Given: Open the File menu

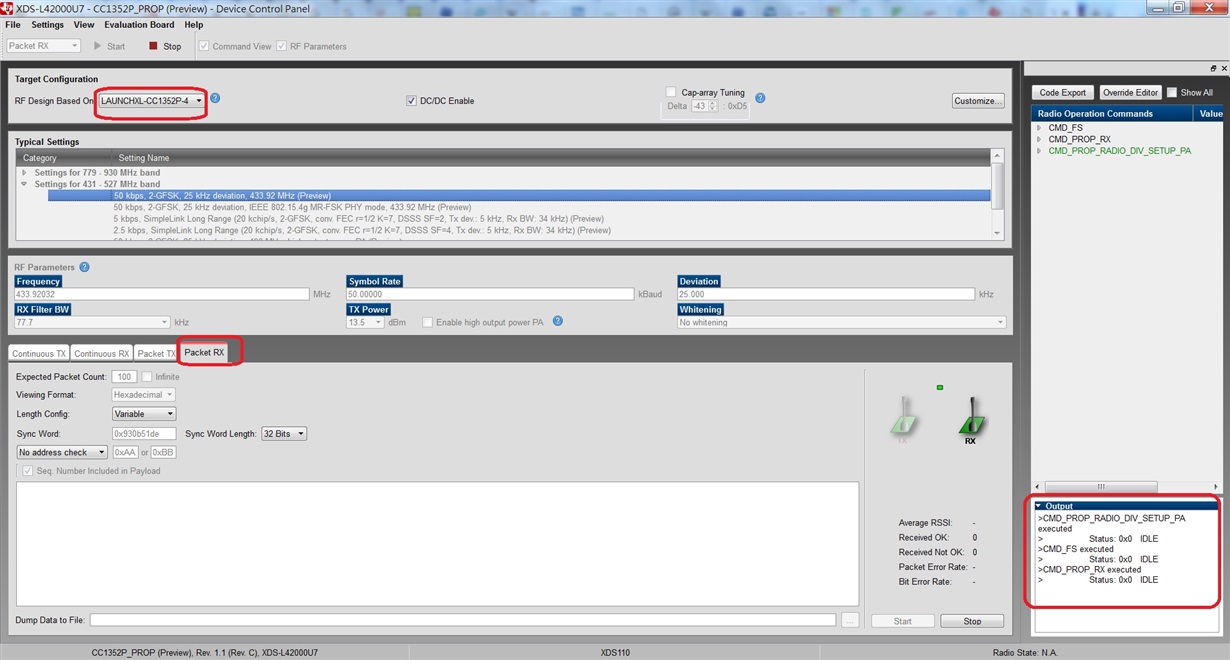Looking at the screenshot, I should (13, 25).
